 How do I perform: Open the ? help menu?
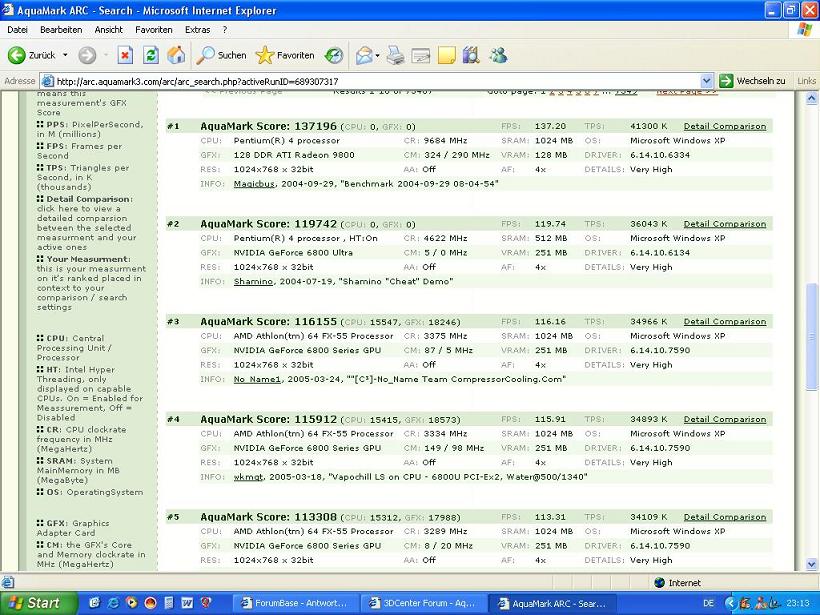(x=225, y=30)
